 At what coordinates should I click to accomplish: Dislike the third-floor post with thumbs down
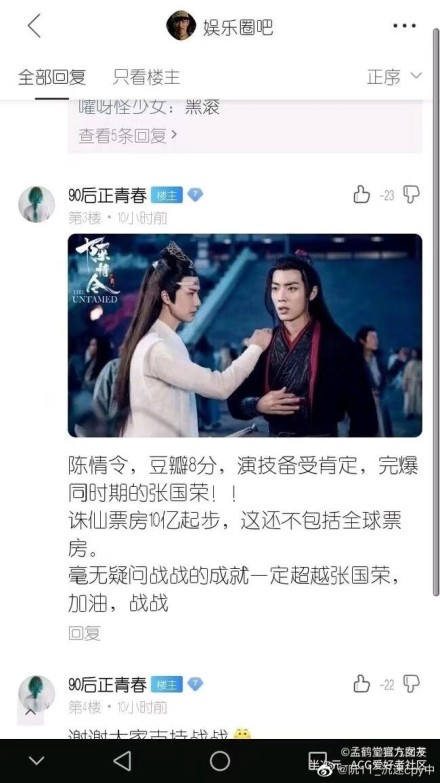coord(411,194)
